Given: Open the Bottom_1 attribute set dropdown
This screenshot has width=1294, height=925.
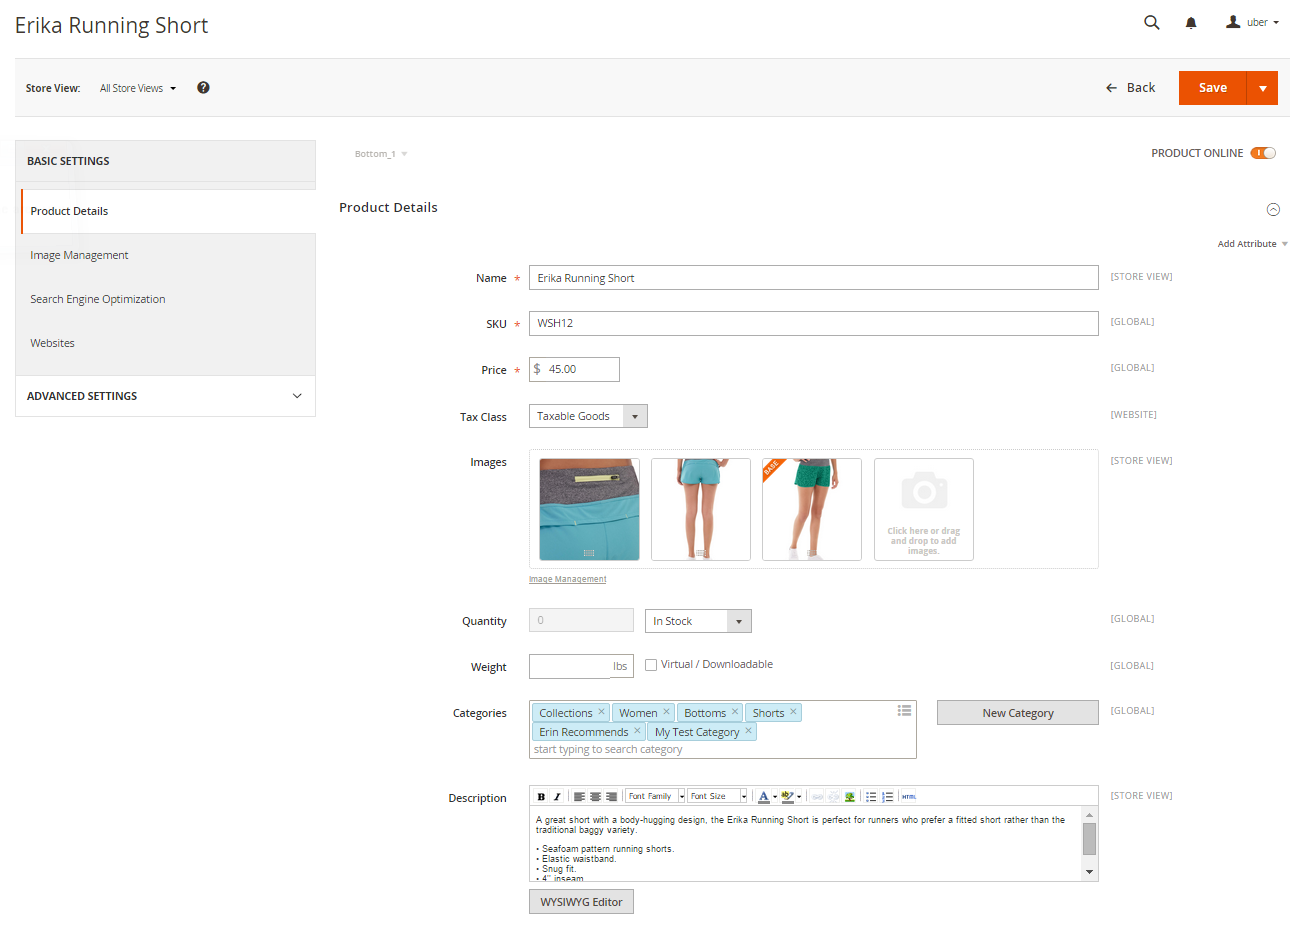Looking at the screenshot, I should (x=381, y=154).
